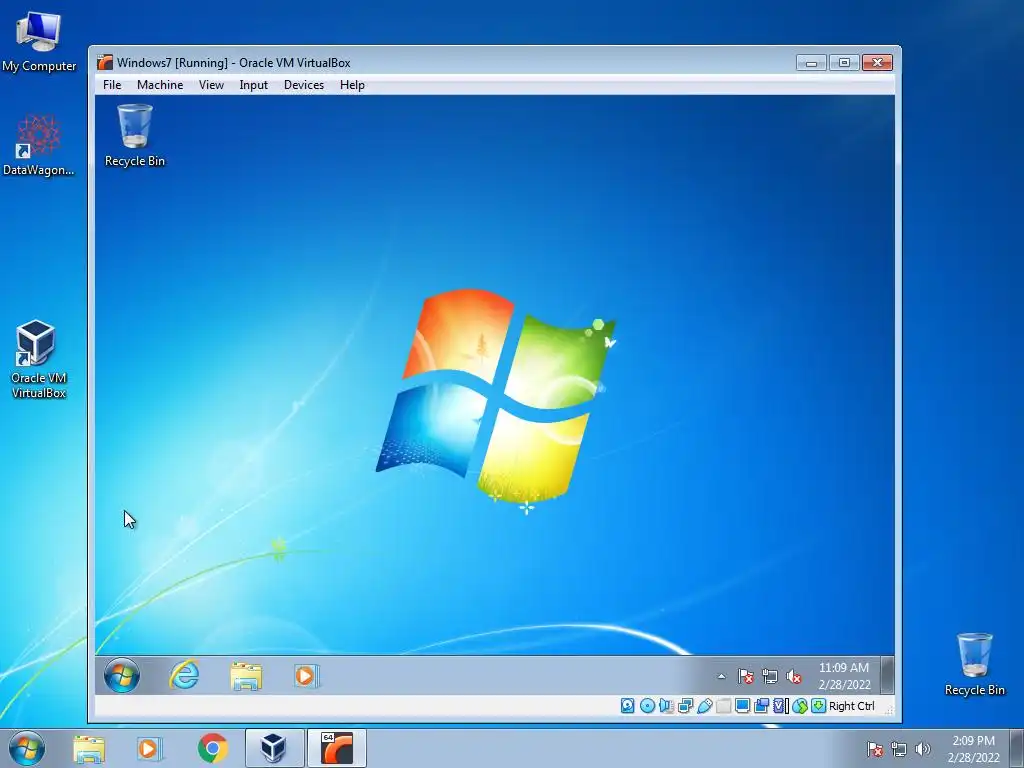Click the optical disk status icon

tap(647, 706)
